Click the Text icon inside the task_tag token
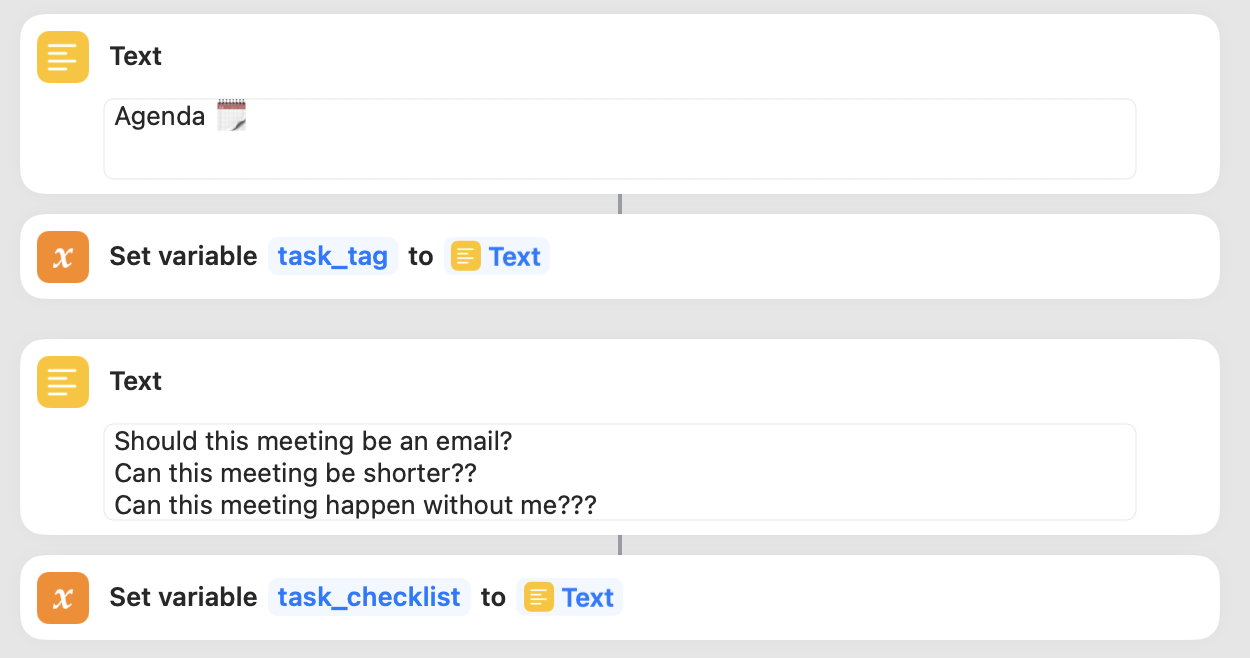The image size is (1250, 658). pyautogui.click(x=467, y=256)
